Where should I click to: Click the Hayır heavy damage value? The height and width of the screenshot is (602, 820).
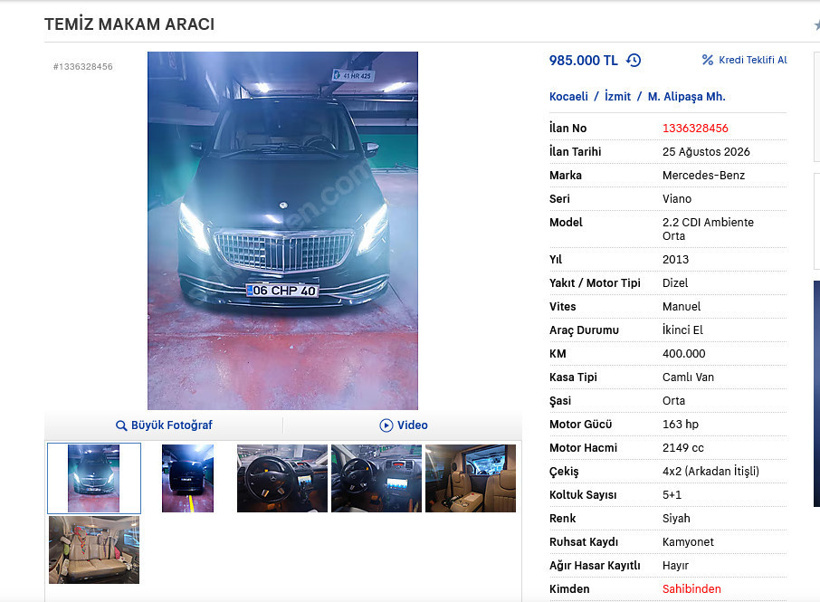point(675,565)
